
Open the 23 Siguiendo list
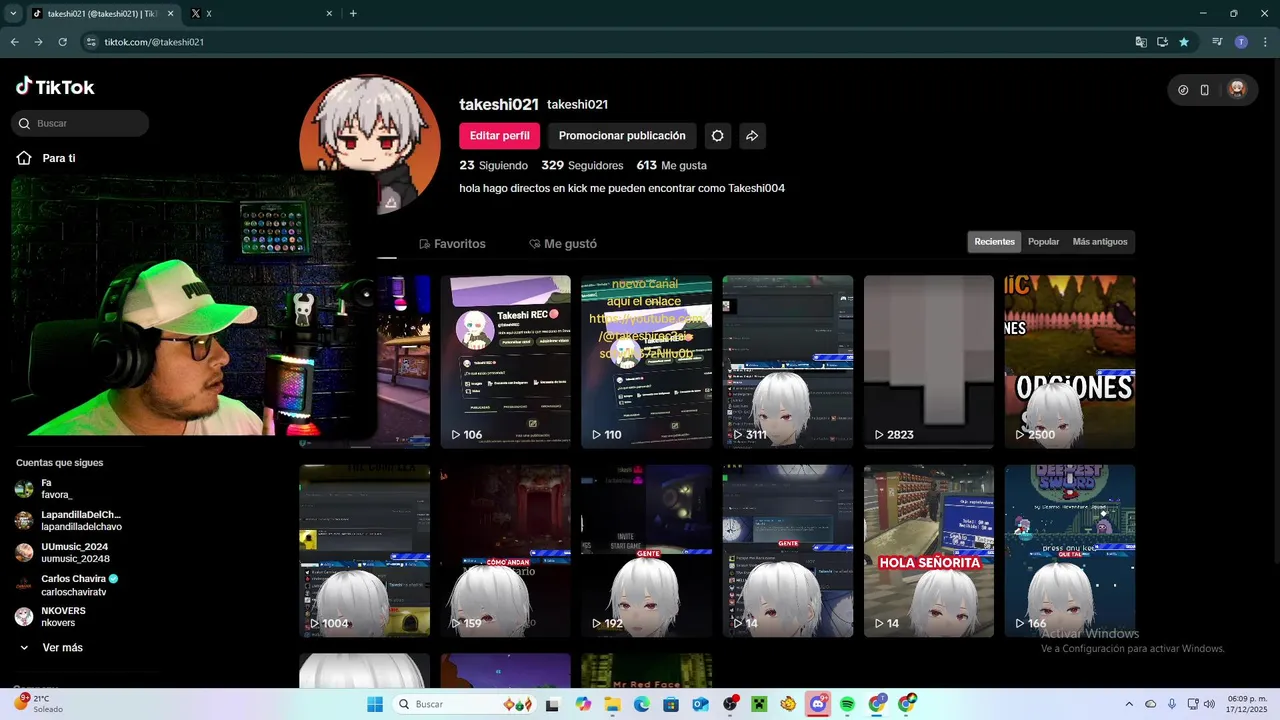tap(493, 165)
